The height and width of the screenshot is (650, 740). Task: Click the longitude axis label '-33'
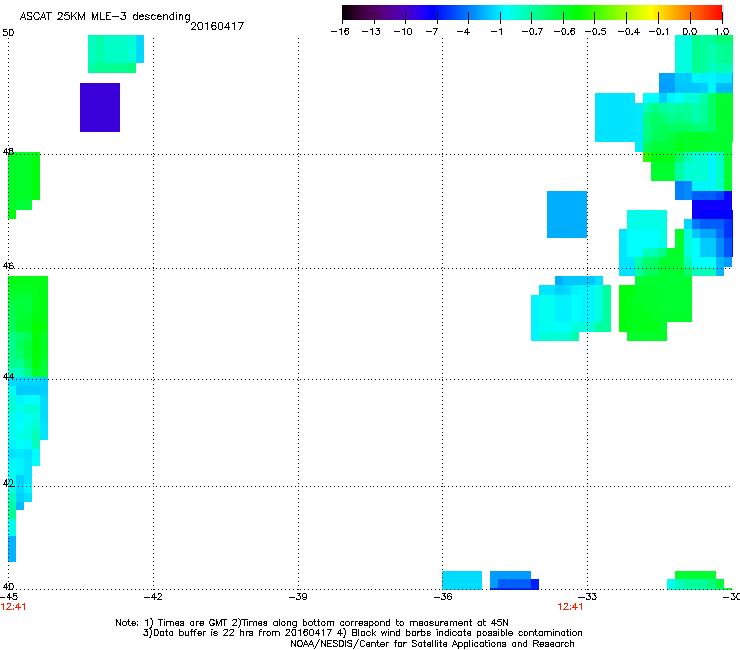[x=588, y=597]
